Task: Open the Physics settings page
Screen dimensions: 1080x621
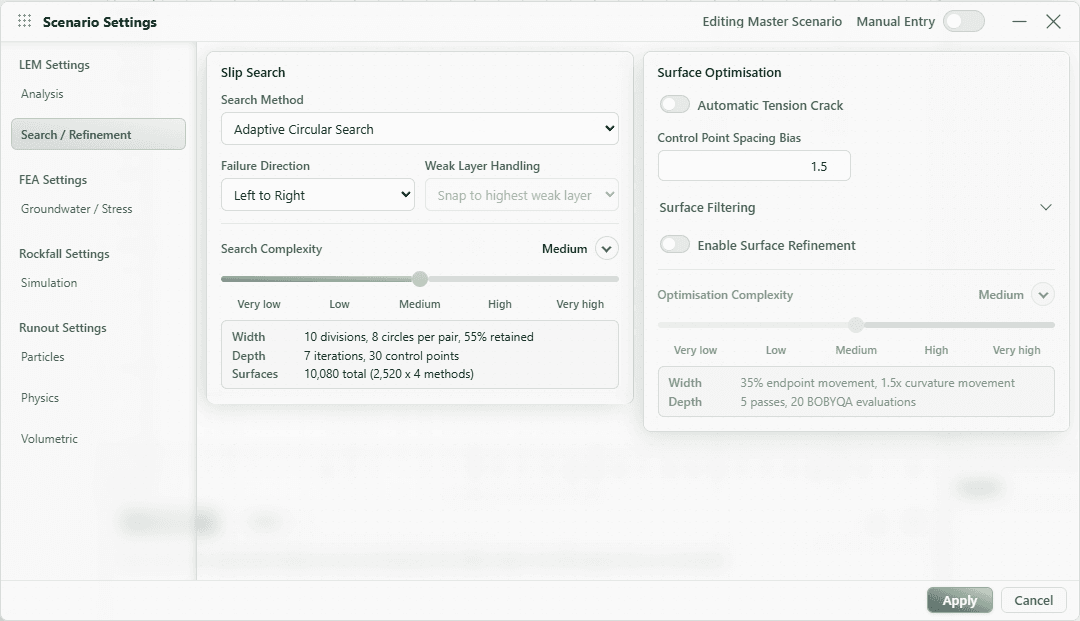Action: (x=40, y=397)
